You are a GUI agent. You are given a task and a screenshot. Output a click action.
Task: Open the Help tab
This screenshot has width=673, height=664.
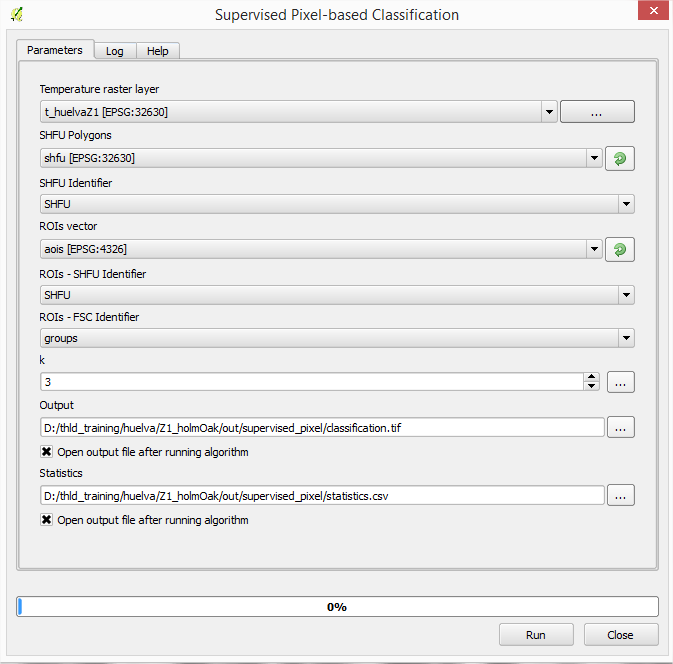[158, 51]
